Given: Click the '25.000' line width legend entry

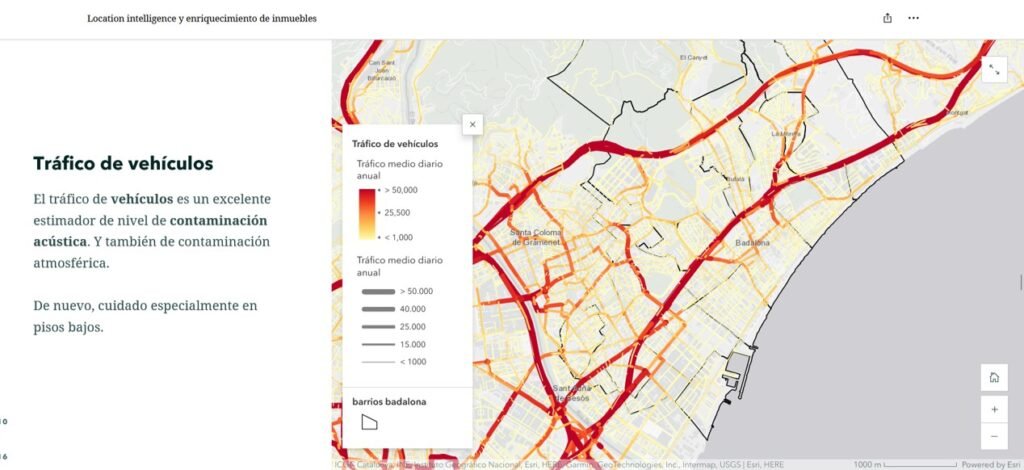Looking at the screenshot, I should pos(393,326).
